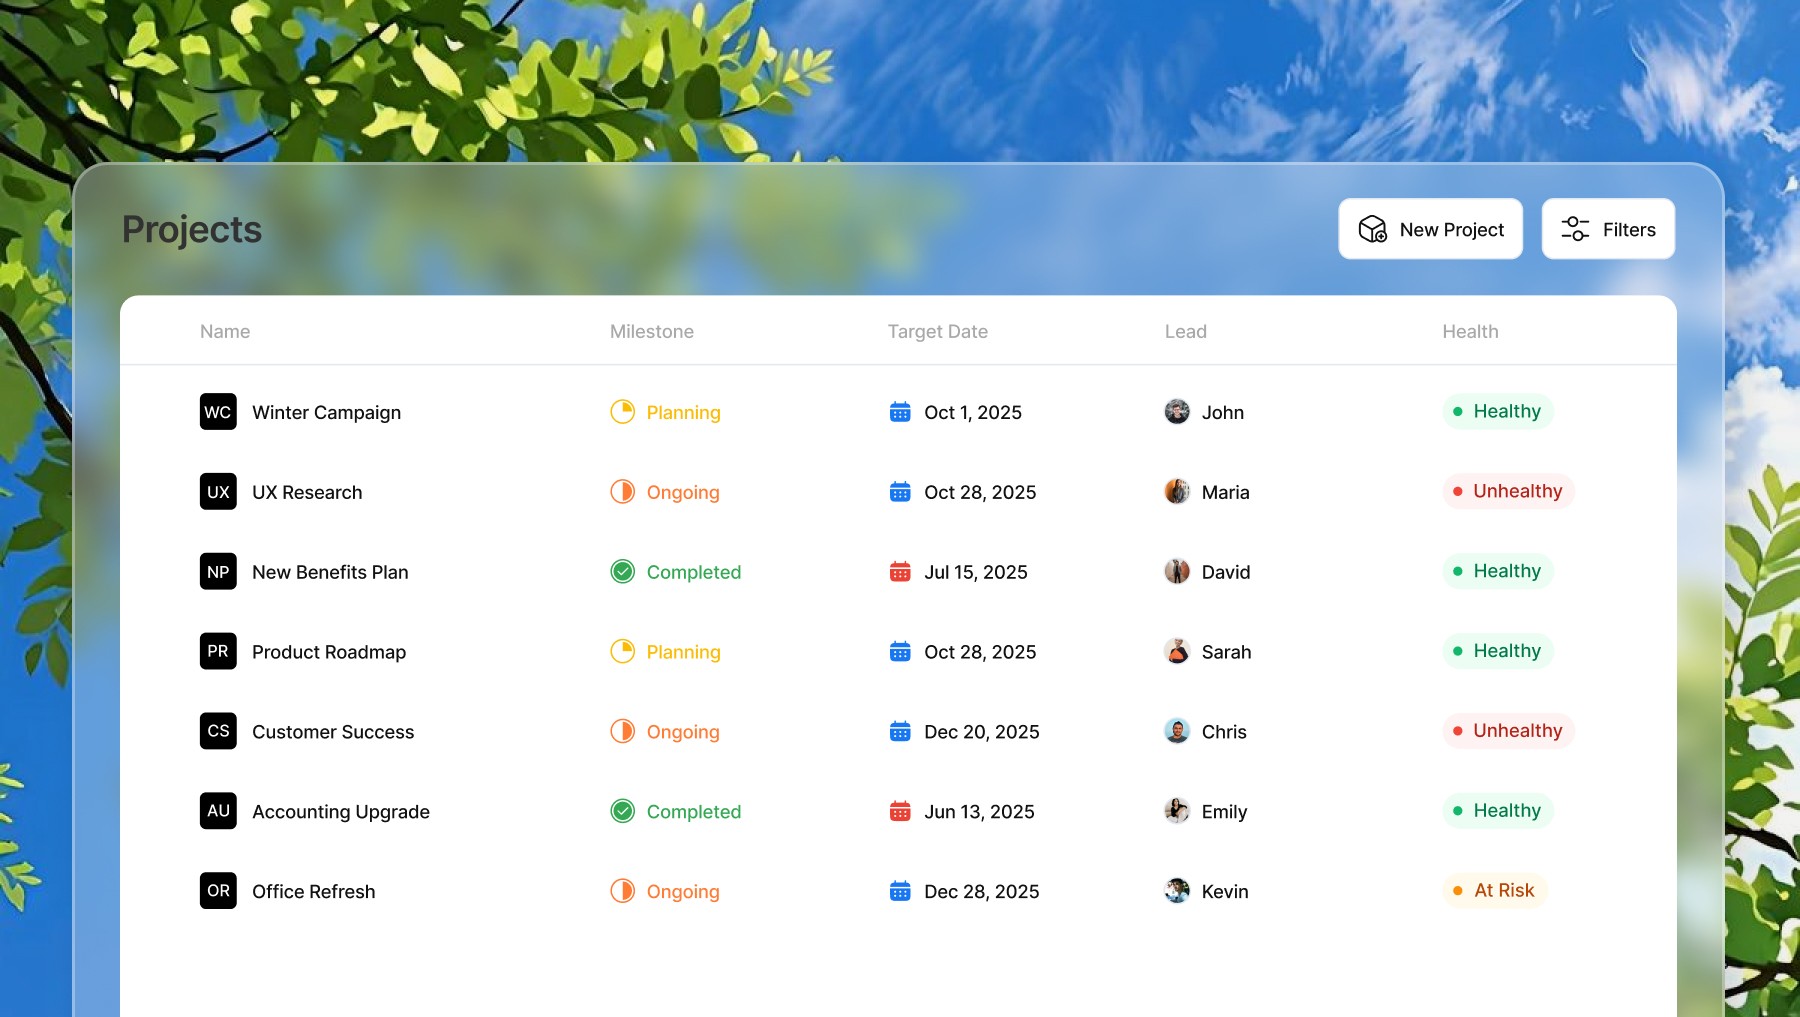Viewport: 1800px width, 1017px height.
Task: Sort by the Lead column header
Action: [x=1186, y=331]
